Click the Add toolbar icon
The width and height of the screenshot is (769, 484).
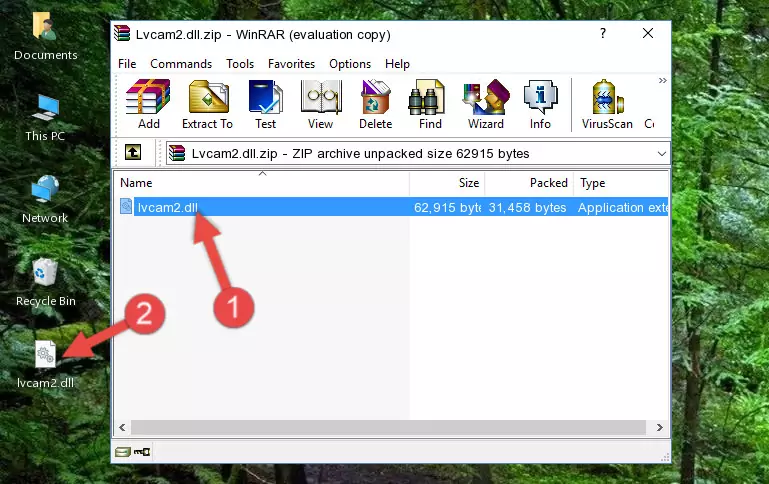click(x=148, y=104)
